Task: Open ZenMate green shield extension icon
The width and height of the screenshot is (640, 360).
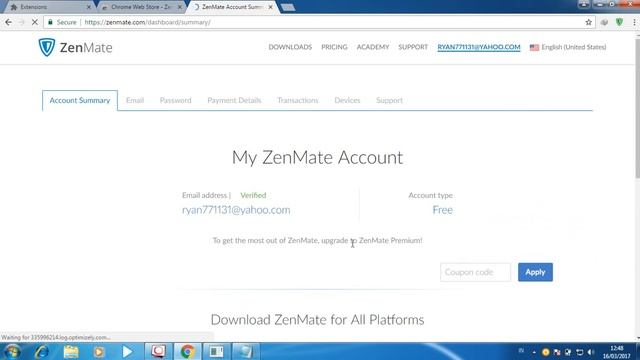Action: (x=619, y=22)
